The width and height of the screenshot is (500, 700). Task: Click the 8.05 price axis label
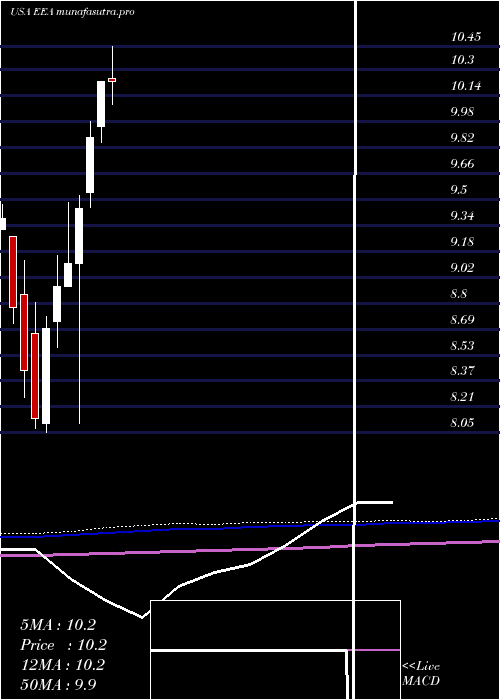pos(462,422)
